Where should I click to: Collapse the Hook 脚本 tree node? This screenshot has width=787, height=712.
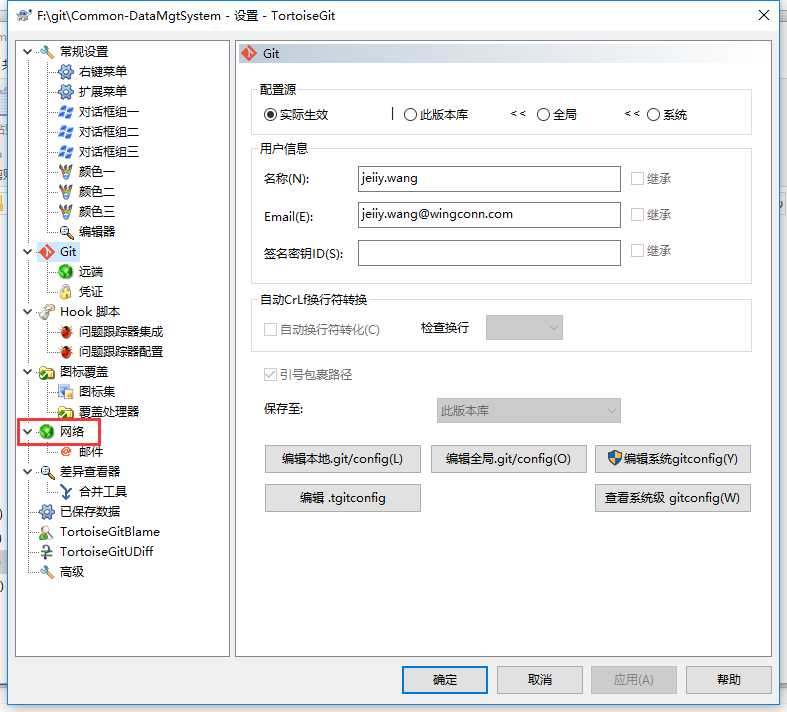click(x=28, y=312)
